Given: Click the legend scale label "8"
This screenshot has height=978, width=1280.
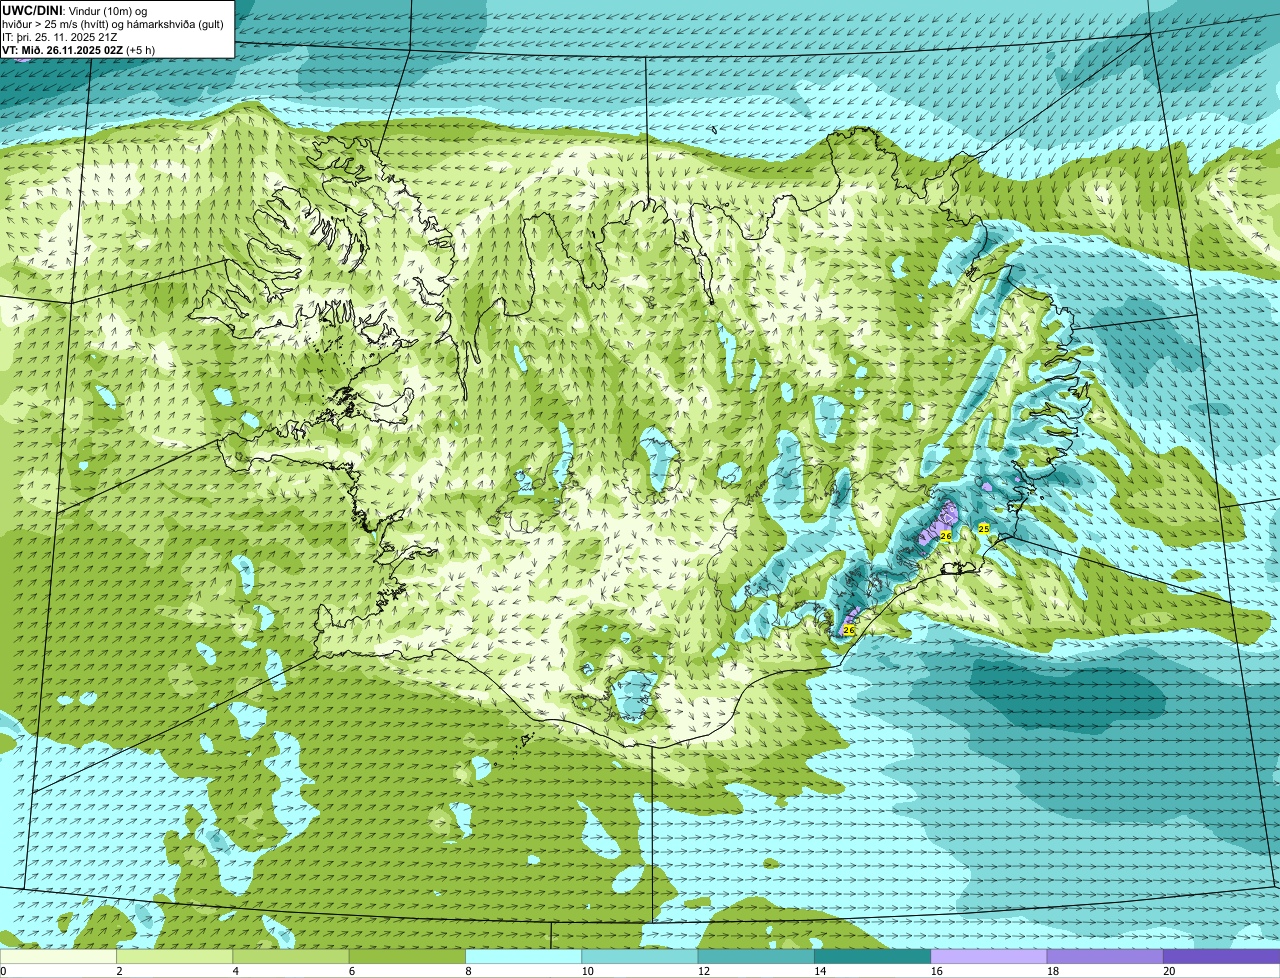Looking at the screenshot, I should point(467,971).
